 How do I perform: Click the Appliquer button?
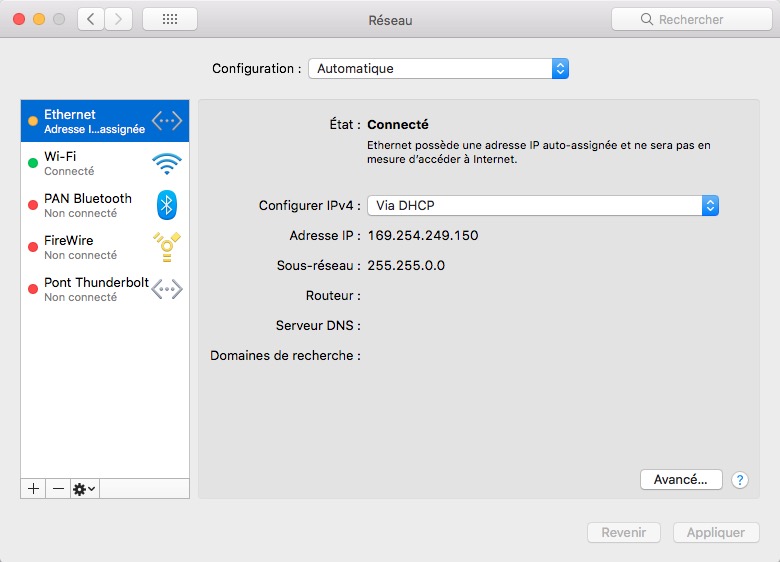(716, 533)
